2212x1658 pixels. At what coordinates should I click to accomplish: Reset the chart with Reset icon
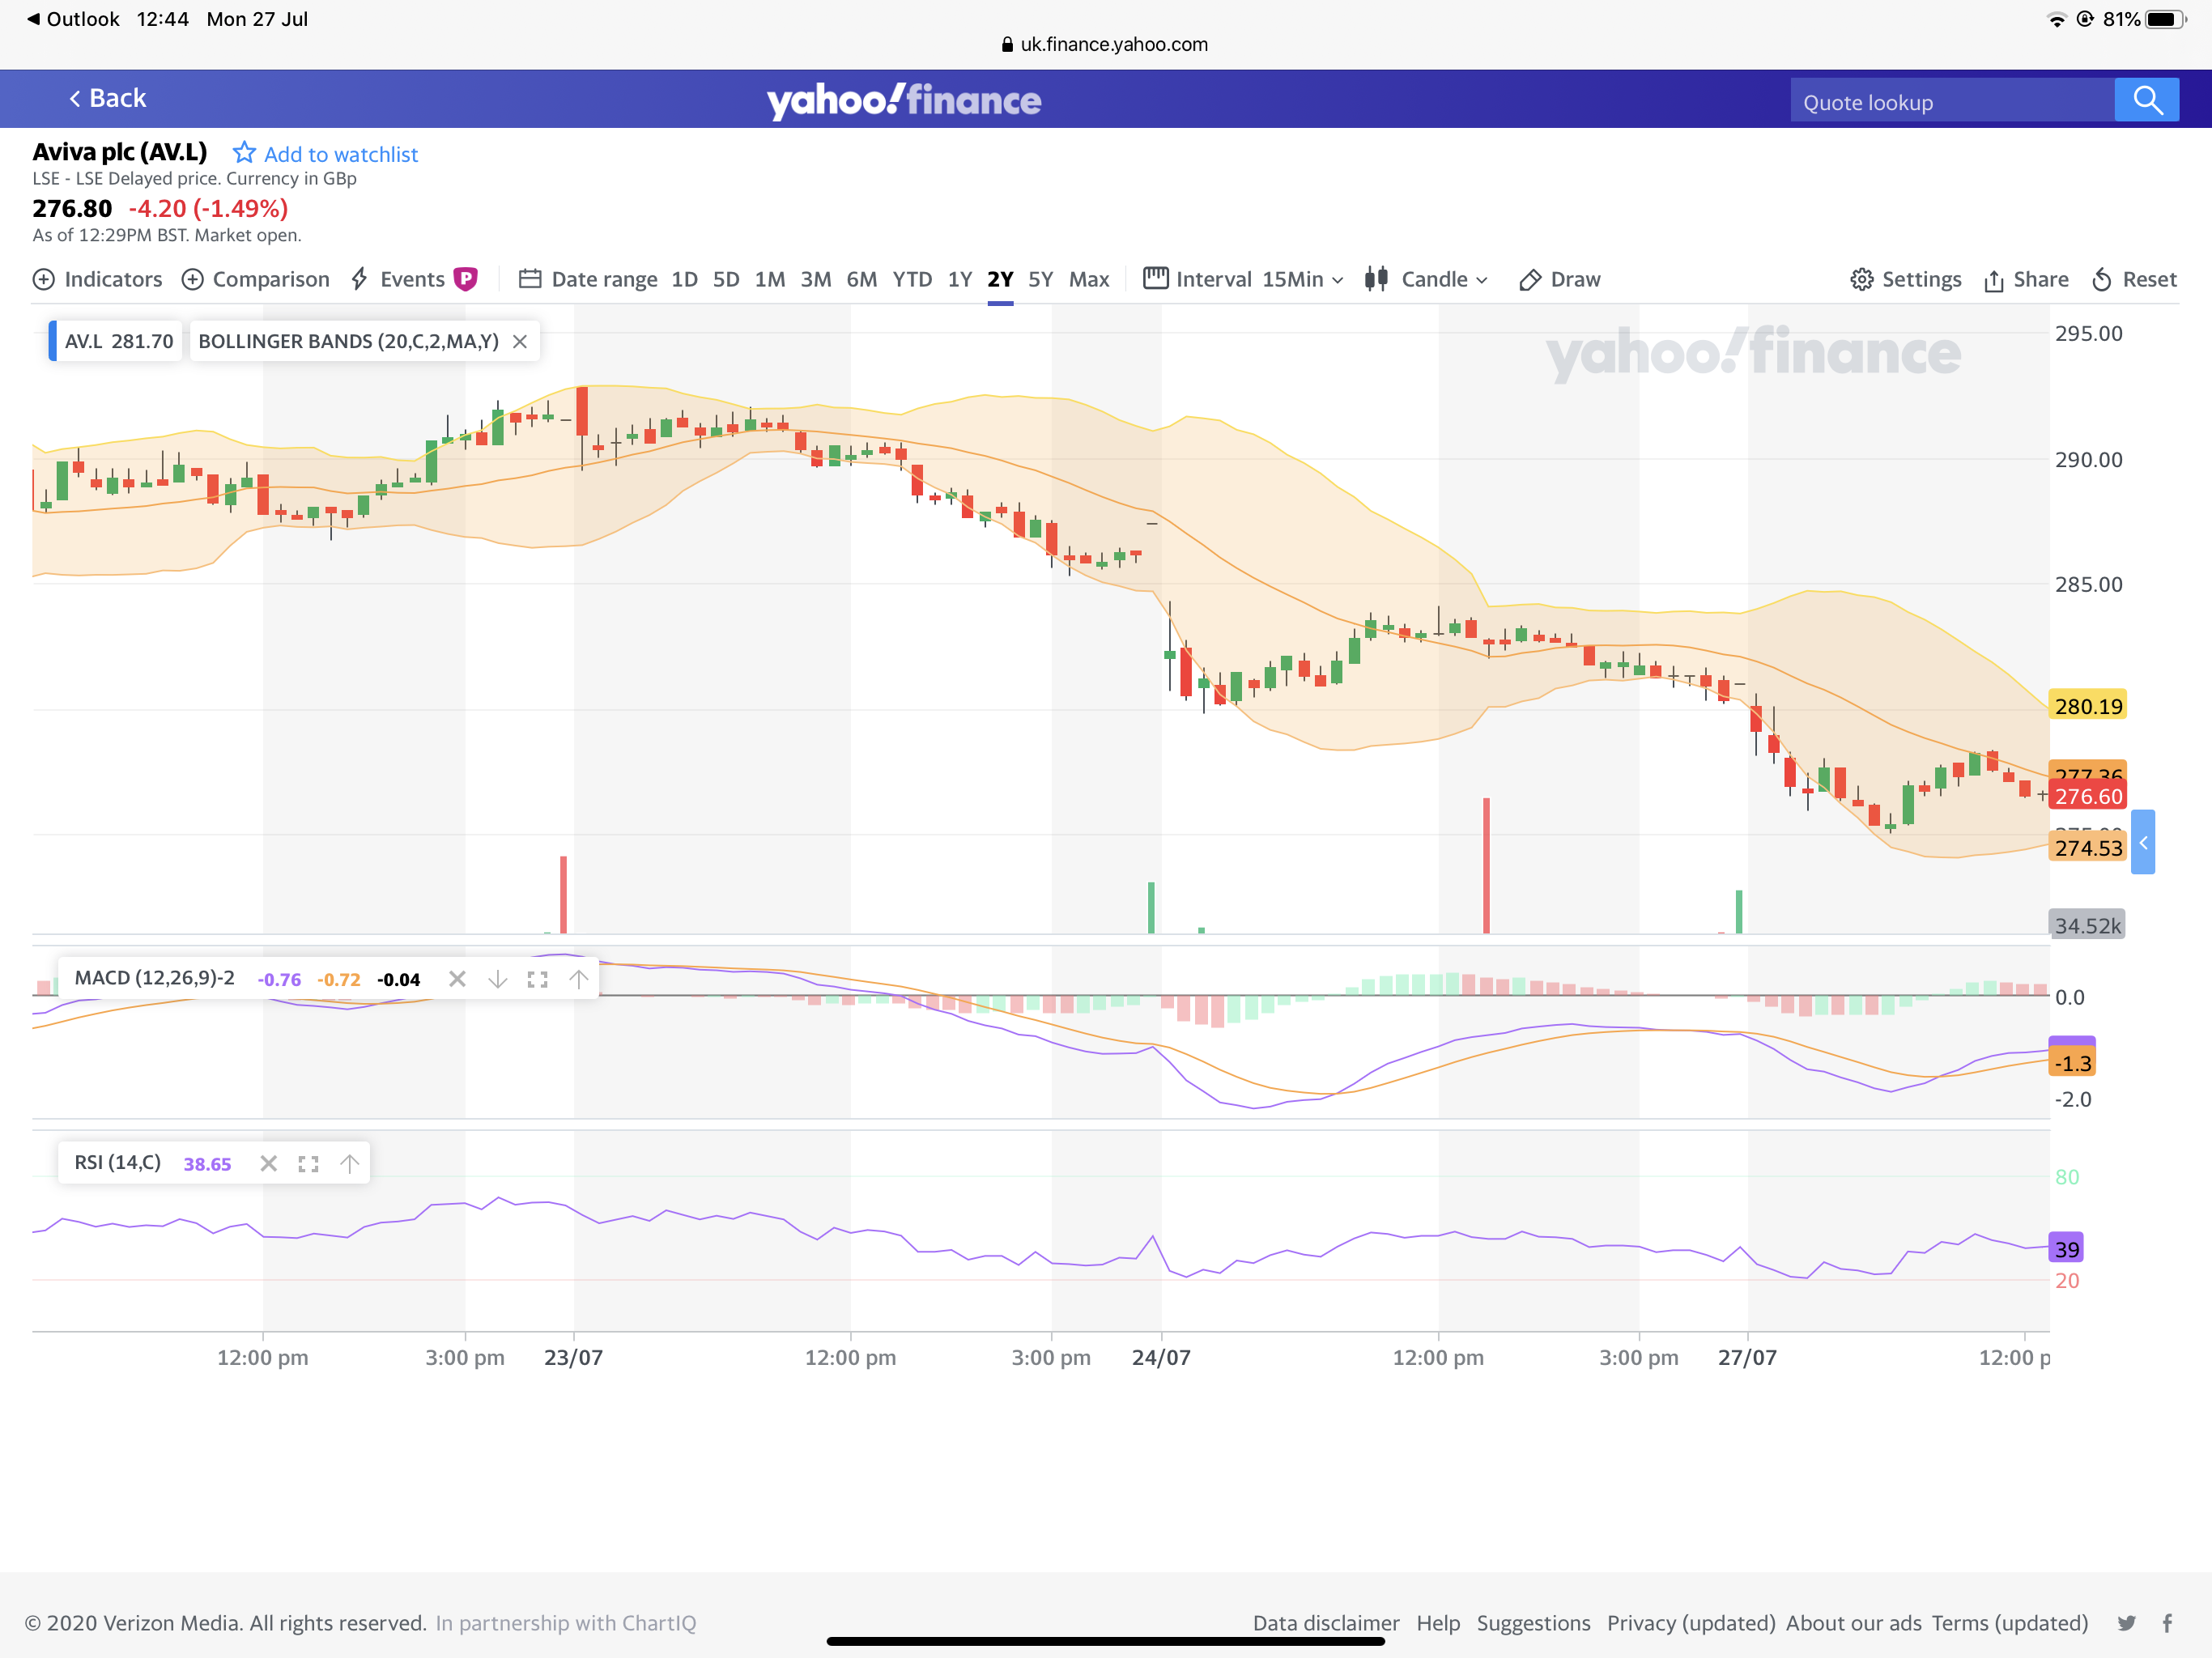click(x=2102, y=280)
